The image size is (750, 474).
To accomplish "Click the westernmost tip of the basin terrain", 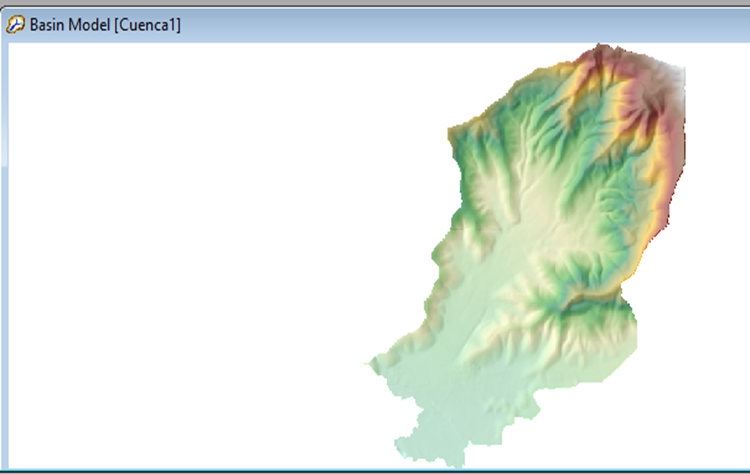I will click(368, 362).
